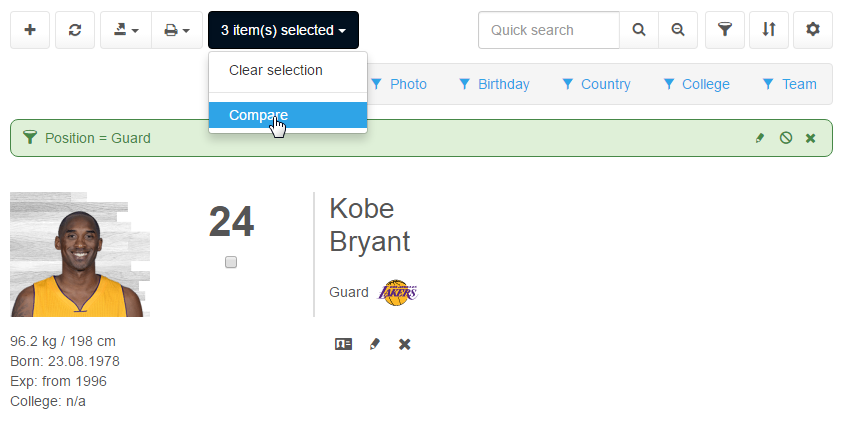Image resolution: width=844 pixels, height=425 pixels.
Task: Select Clear selection menu entry
Action: pos(276,70)
